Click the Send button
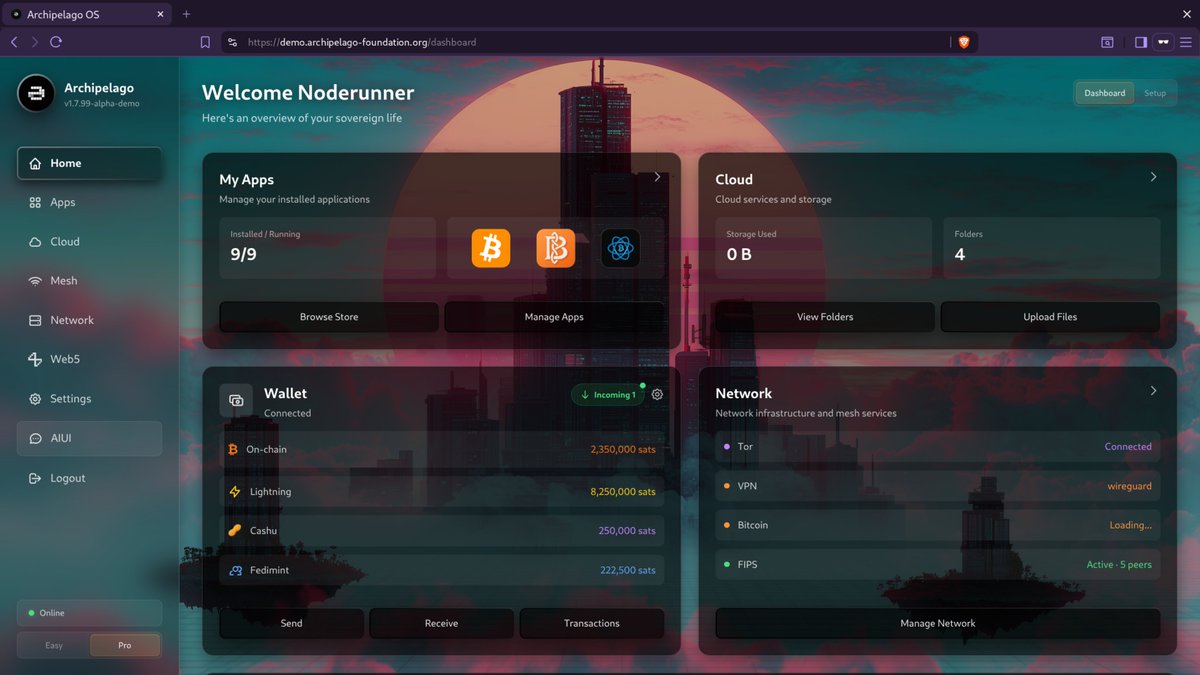This screenshot has height=675, width=1200. coord(292,624)
